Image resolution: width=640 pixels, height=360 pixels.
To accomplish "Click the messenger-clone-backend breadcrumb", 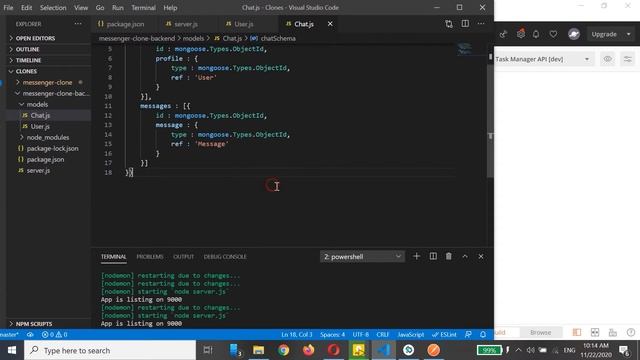I will (x=137, y=38).
